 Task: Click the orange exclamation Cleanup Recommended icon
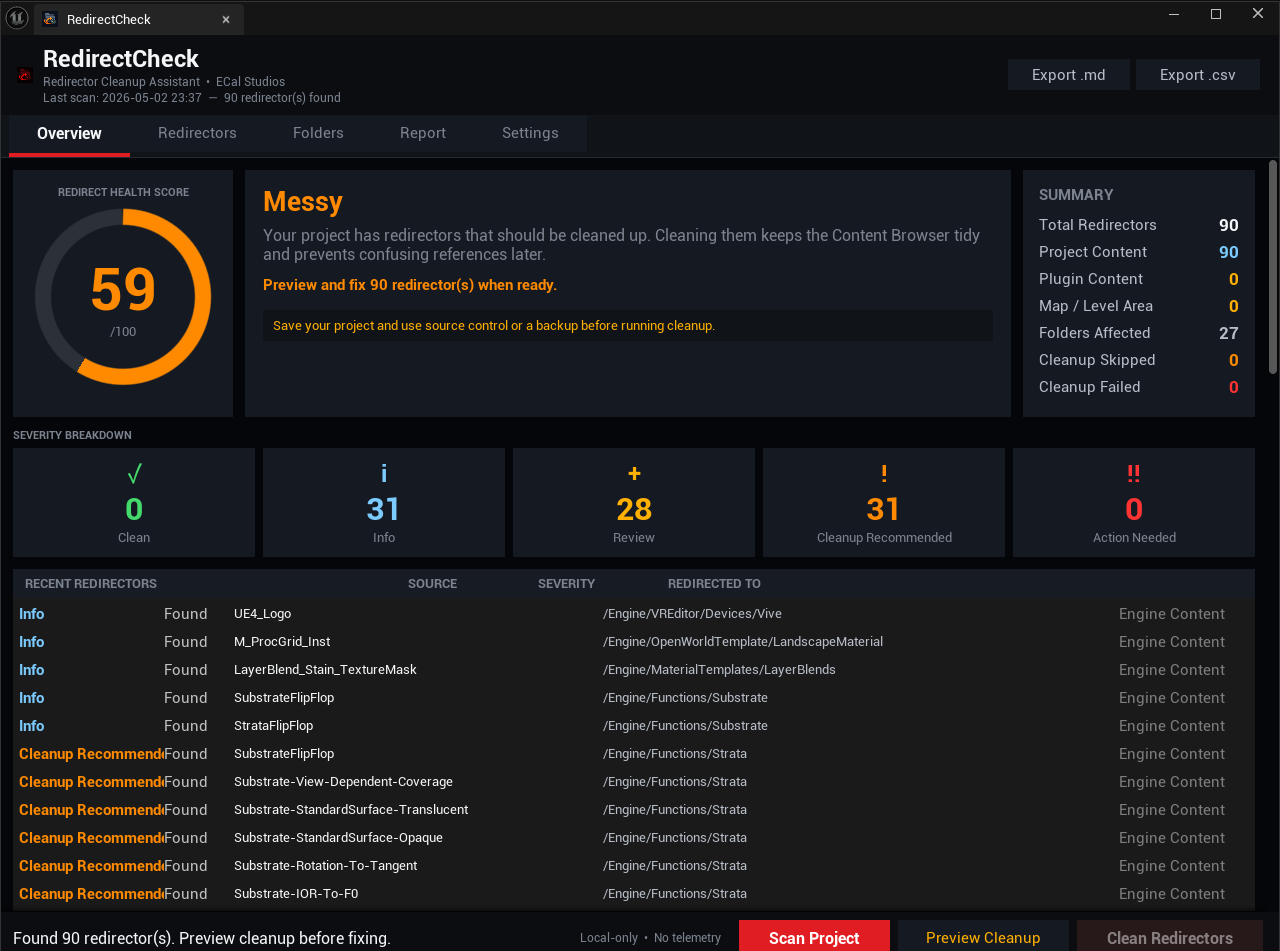point(884,473)
